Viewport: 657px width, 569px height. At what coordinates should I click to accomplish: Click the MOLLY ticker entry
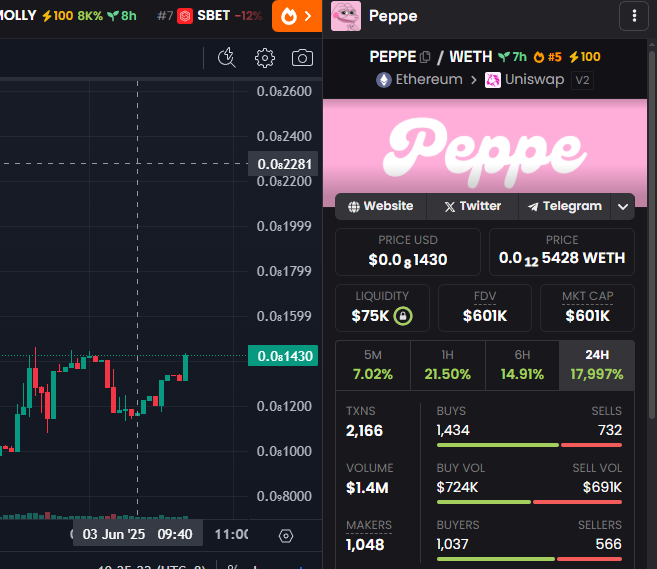click(x=68, y=16)
